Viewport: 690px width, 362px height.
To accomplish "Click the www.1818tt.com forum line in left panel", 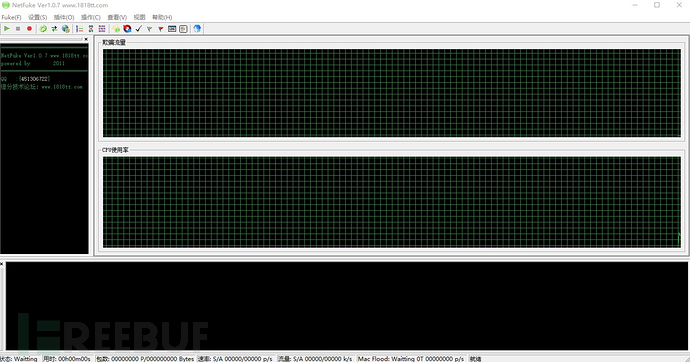I will [x=42, y=87].
